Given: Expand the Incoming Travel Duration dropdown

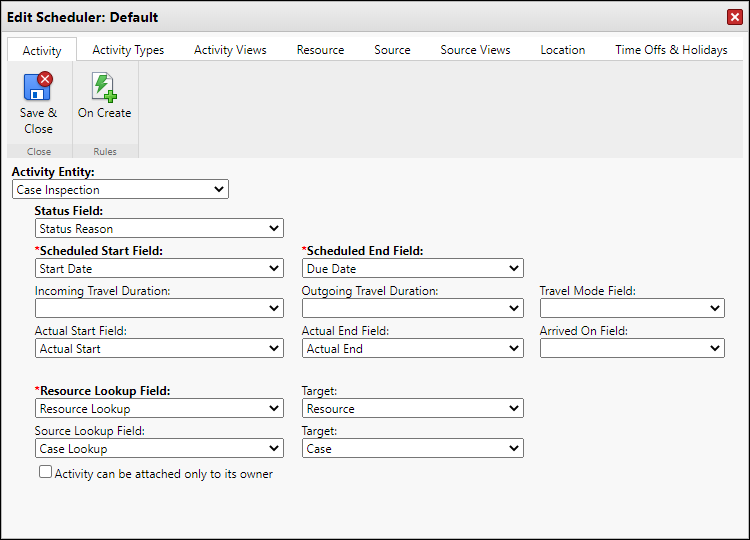Looking at the screenshot, I should pos(159,308).
